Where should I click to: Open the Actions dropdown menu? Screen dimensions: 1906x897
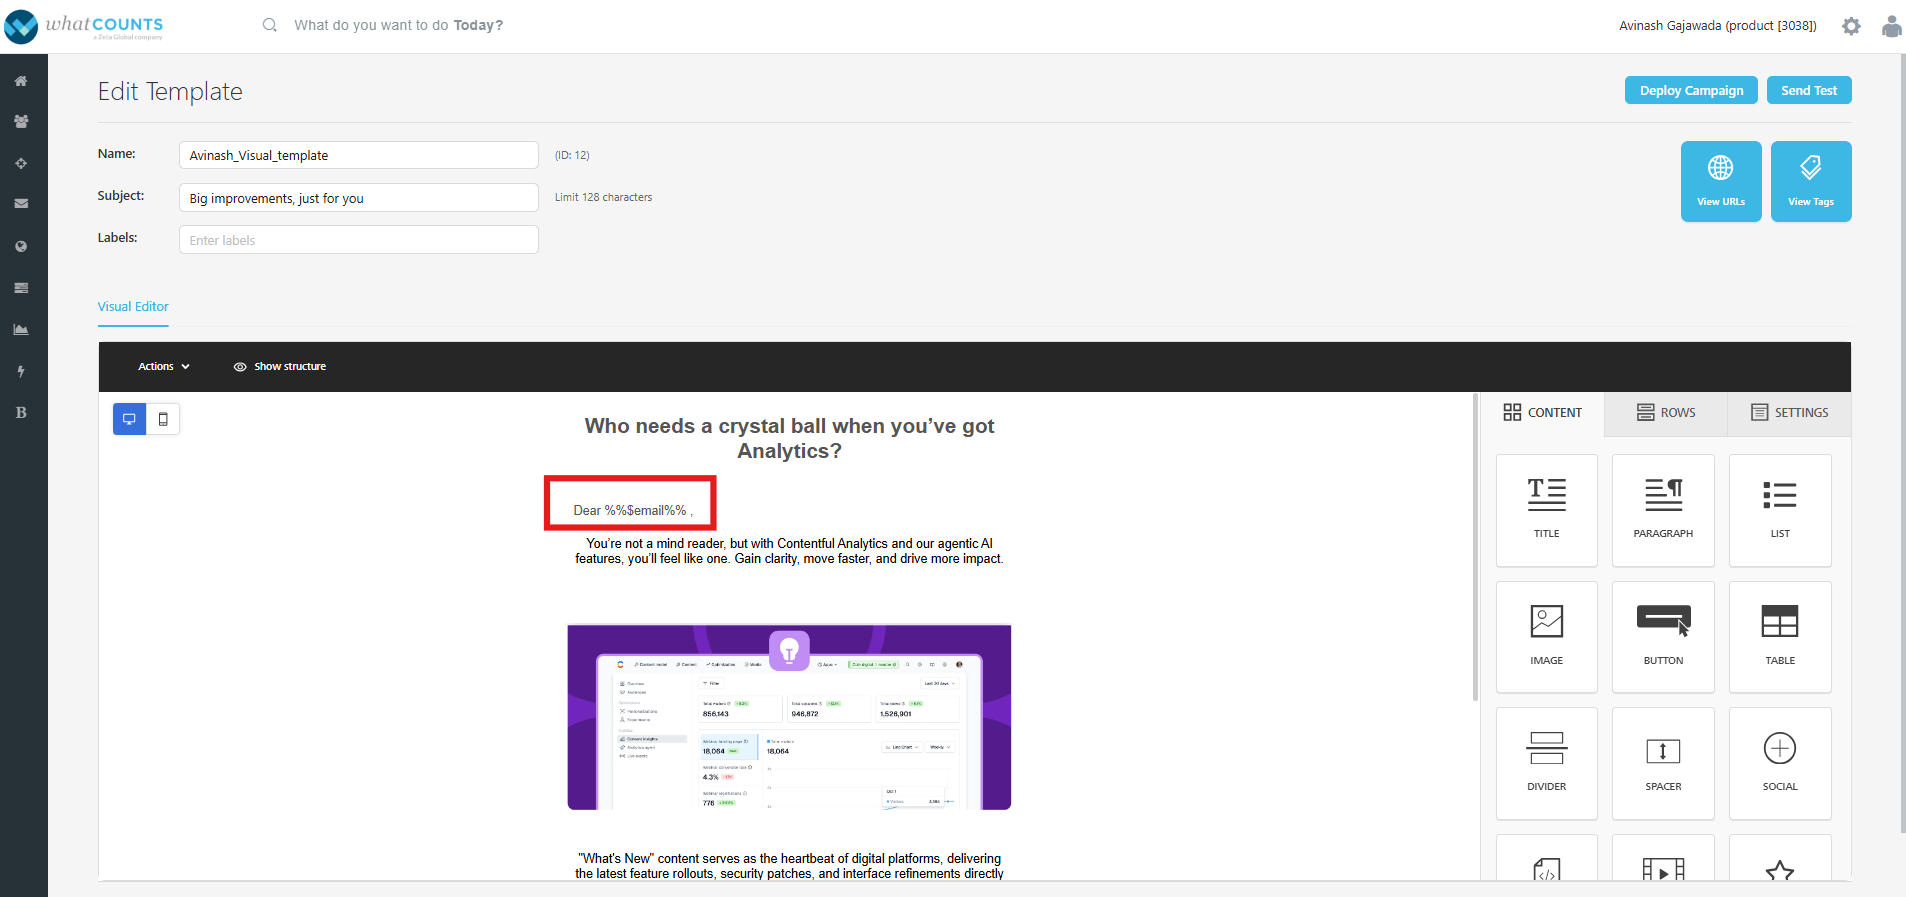[x=163, y=367]
